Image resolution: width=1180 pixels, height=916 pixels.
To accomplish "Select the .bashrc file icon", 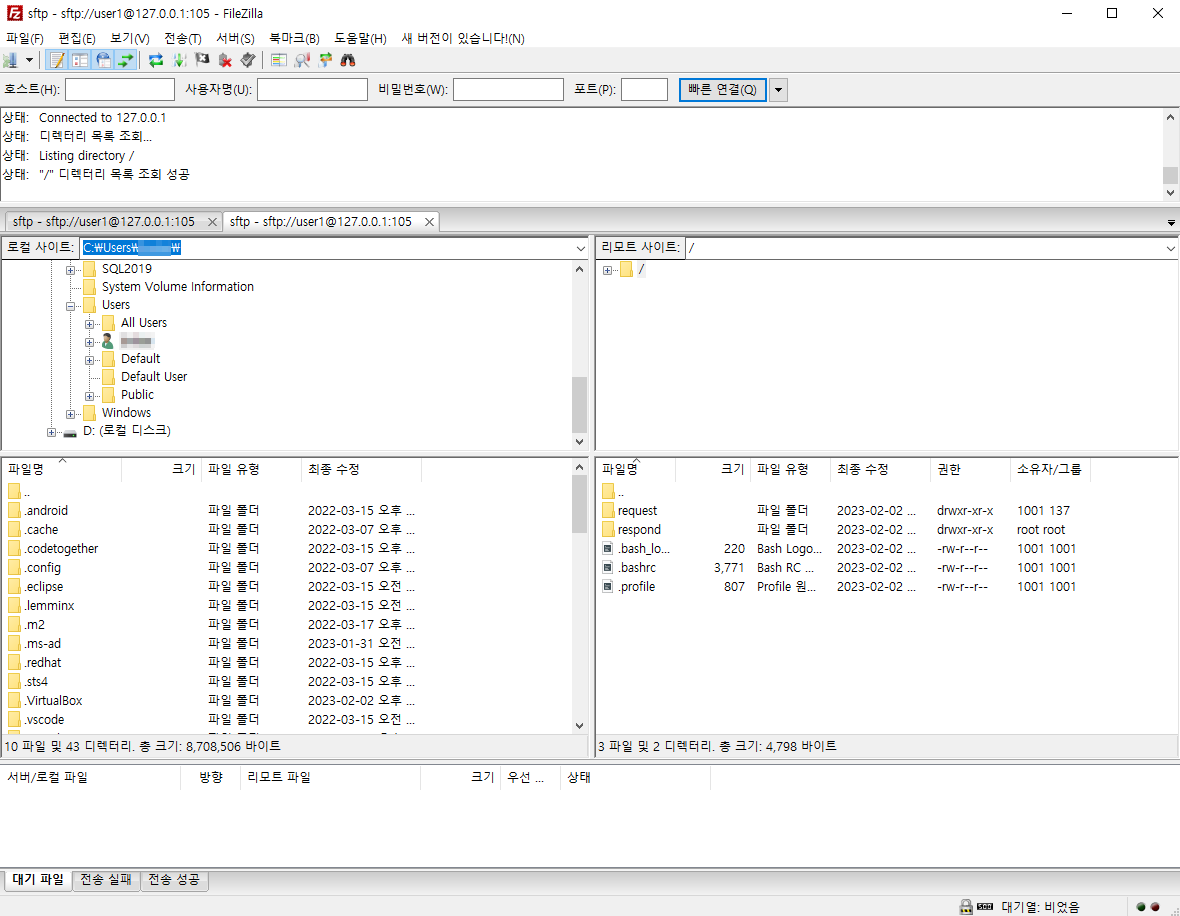I will coord(608,568).
